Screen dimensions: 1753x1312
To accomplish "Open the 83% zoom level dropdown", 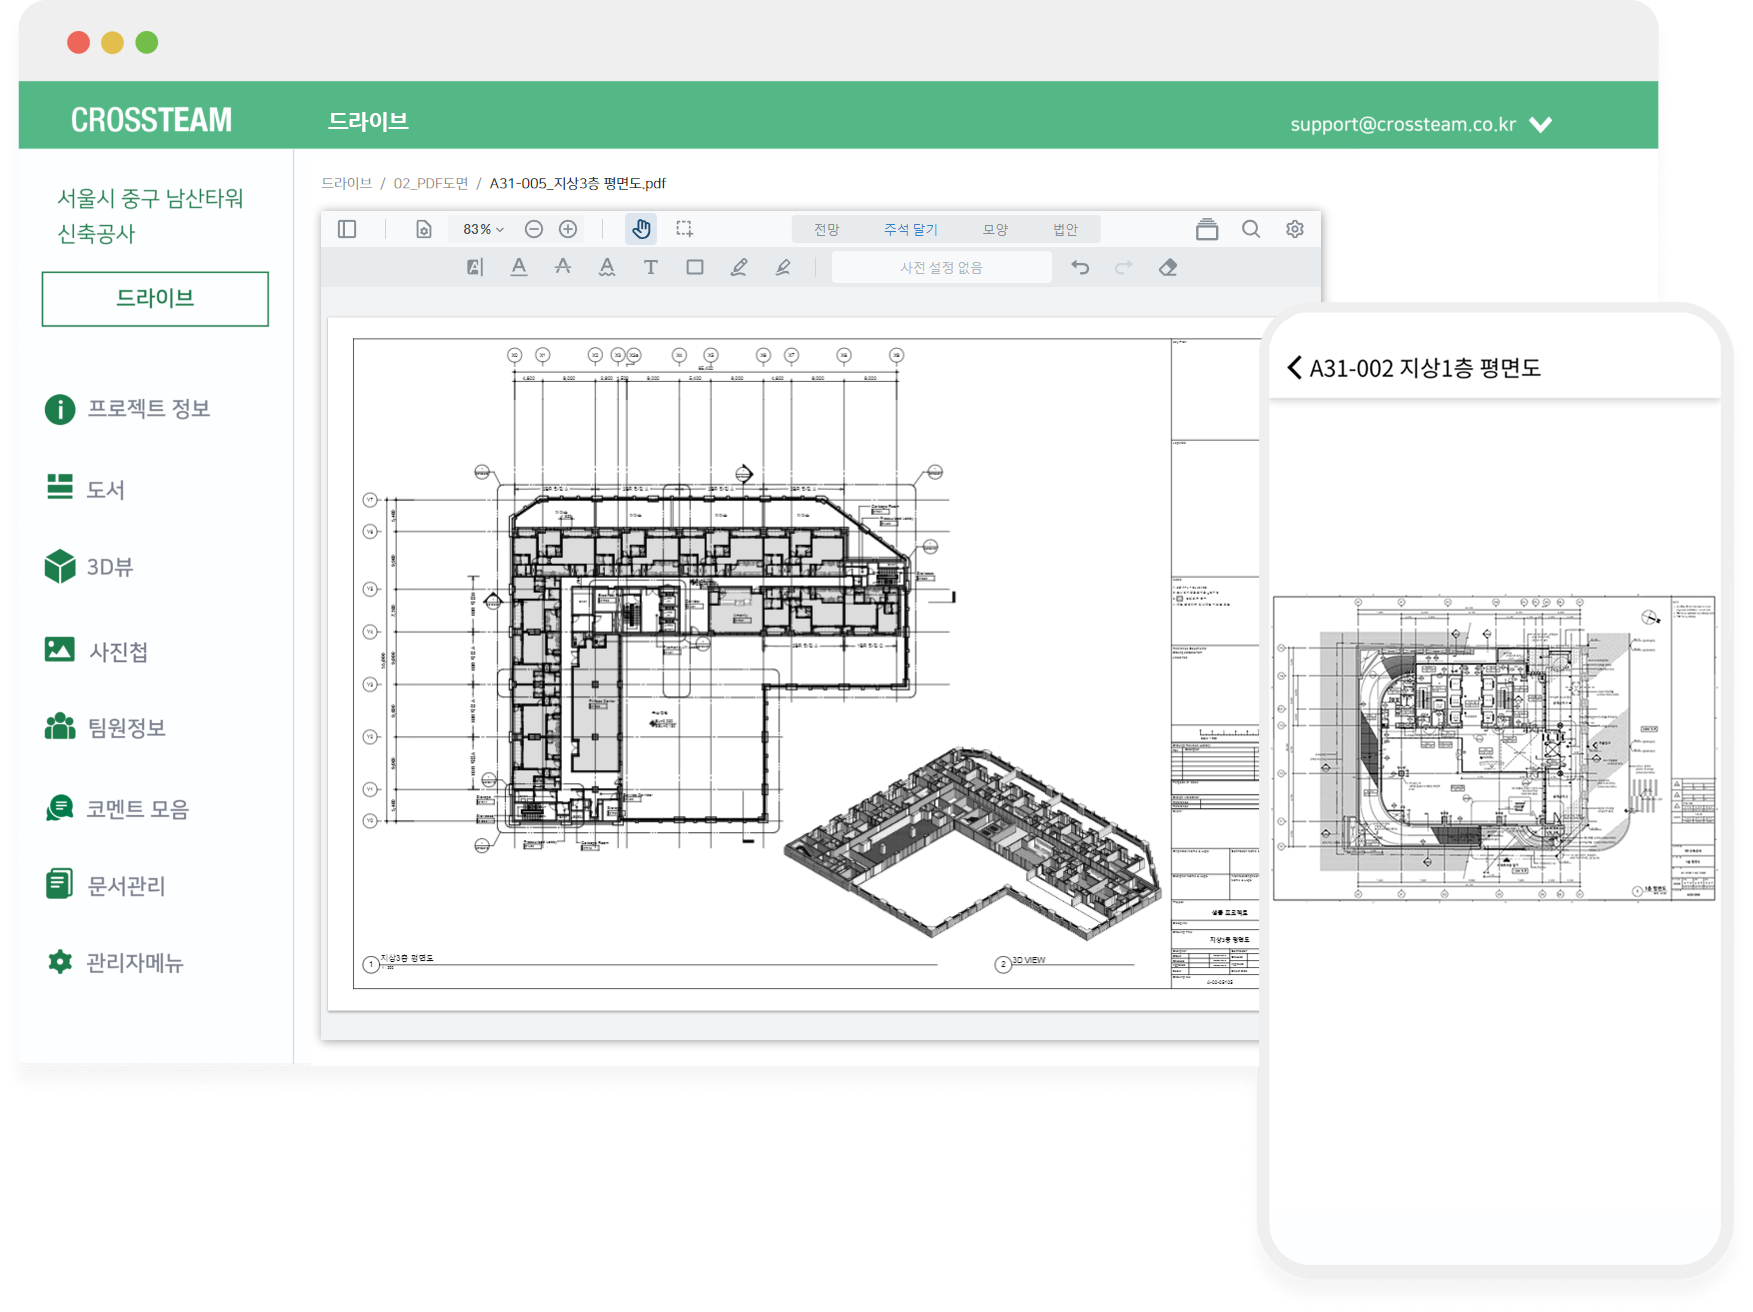I will [483, 229].
